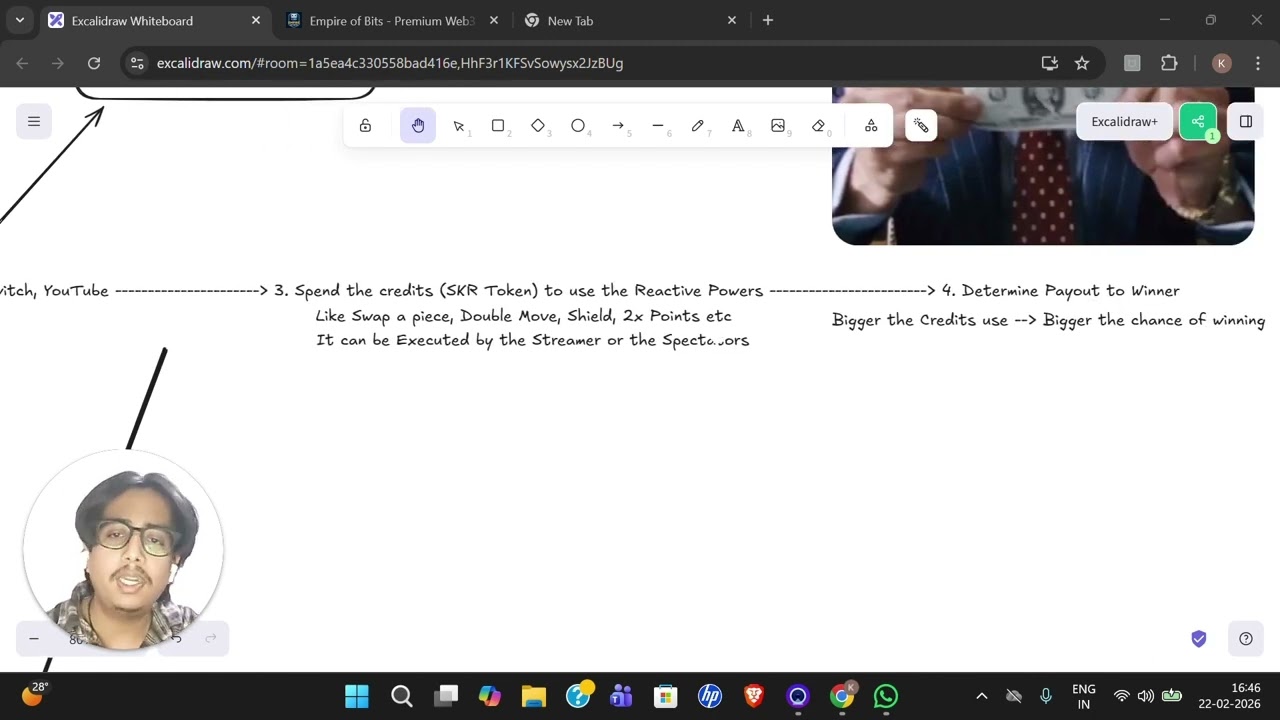Click the redo button
The width and height of the screenshot is (1280, 720).
coord(211,638)
